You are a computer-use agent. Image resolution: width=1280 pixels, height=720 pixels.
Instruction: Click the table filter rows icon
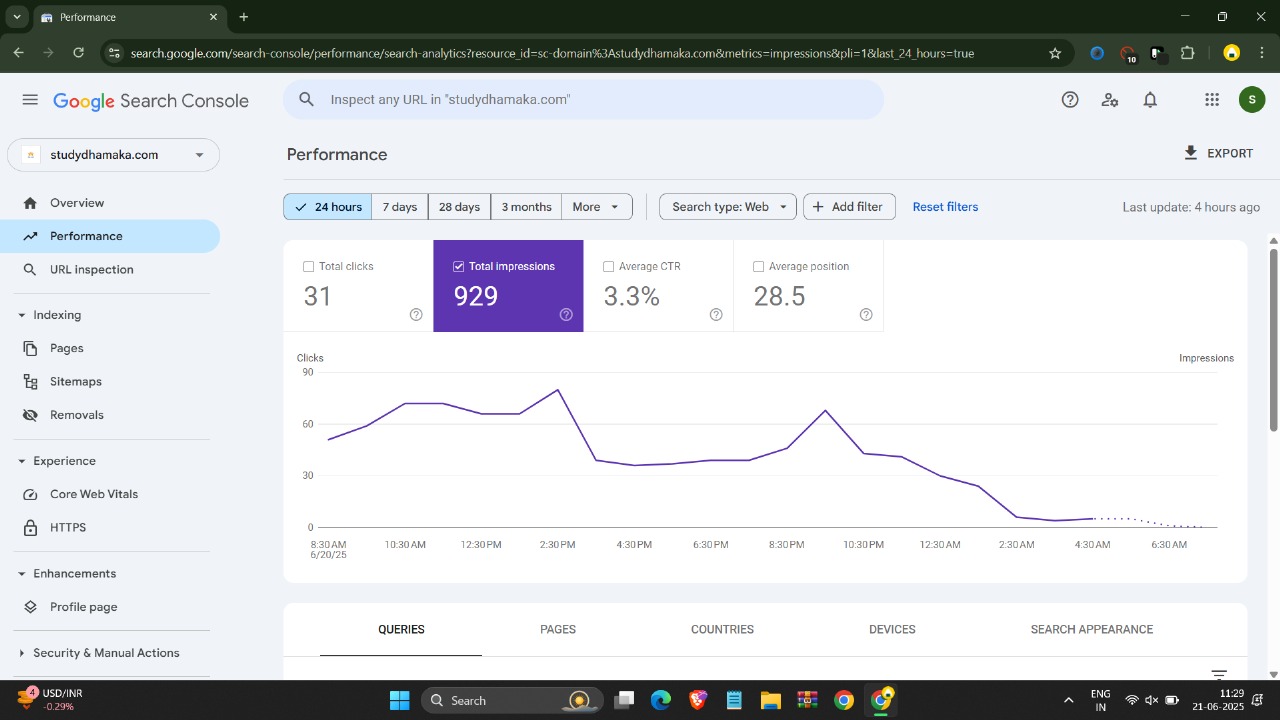pyautogui.click(x=1219, y=675)
